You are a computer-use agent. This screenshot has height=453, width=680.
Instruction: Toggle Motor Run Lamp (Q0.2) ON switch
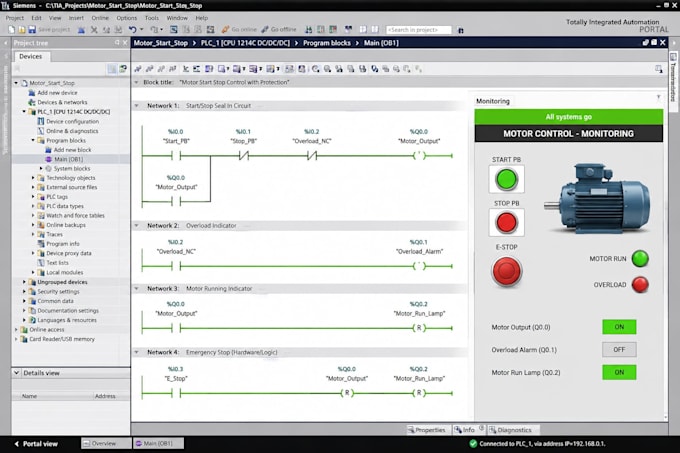[x=619, y=372]
